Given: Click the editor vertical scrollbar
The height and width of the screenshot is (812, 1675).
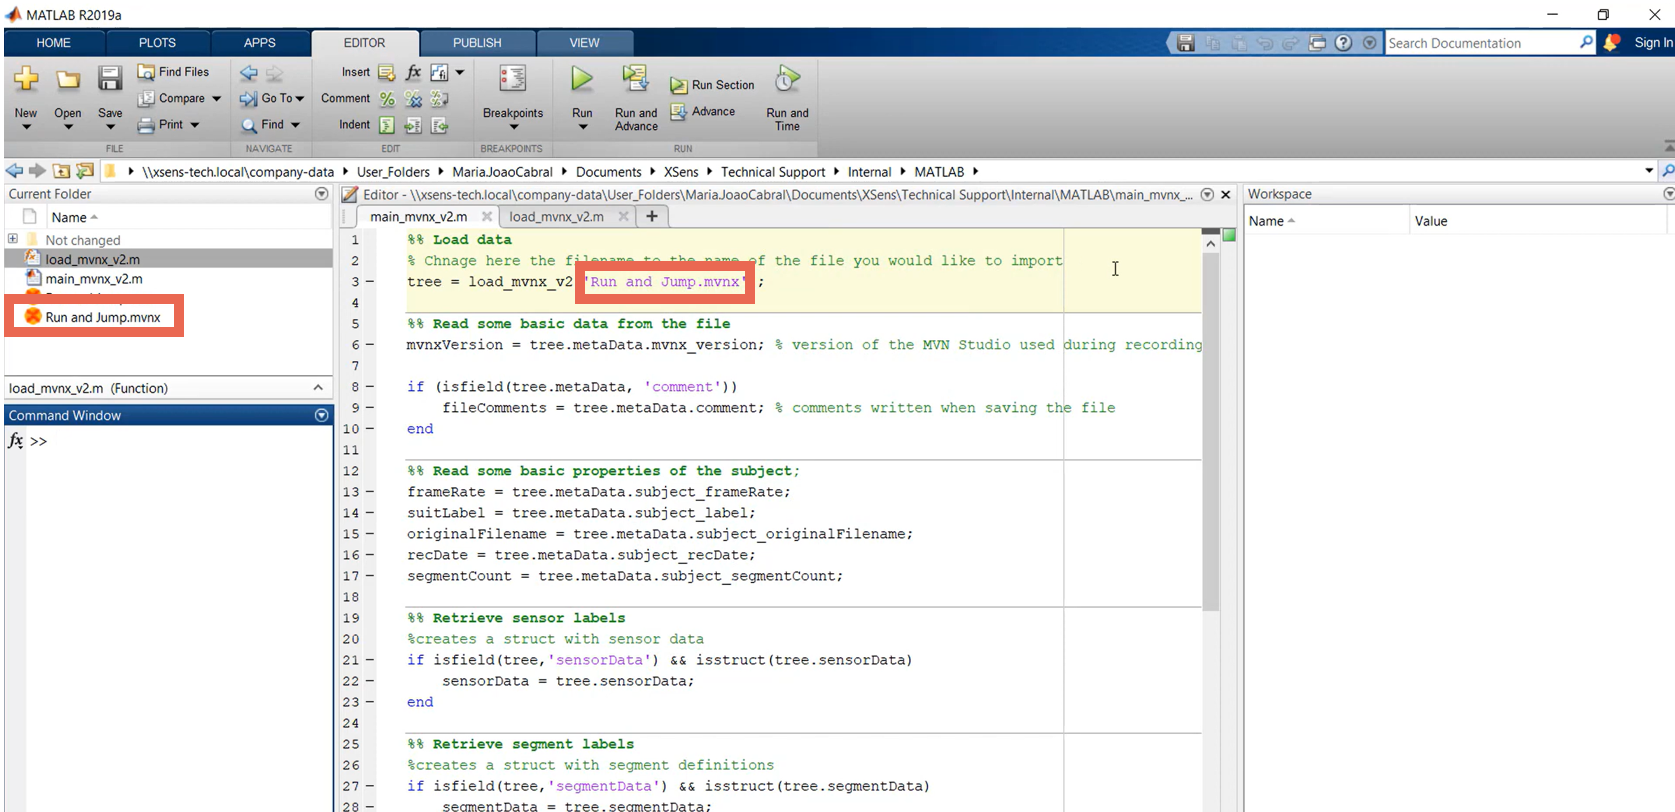Looking at the screenshot, I should pos(1210,430).
